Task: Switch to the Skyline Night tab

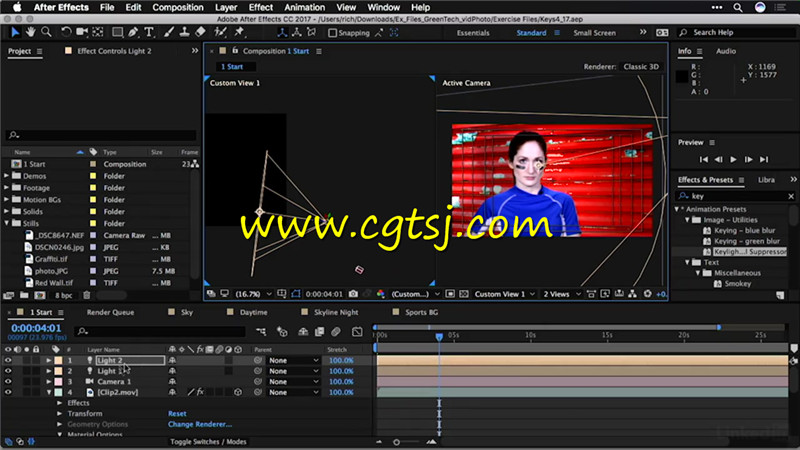Action: coord(336,312)
